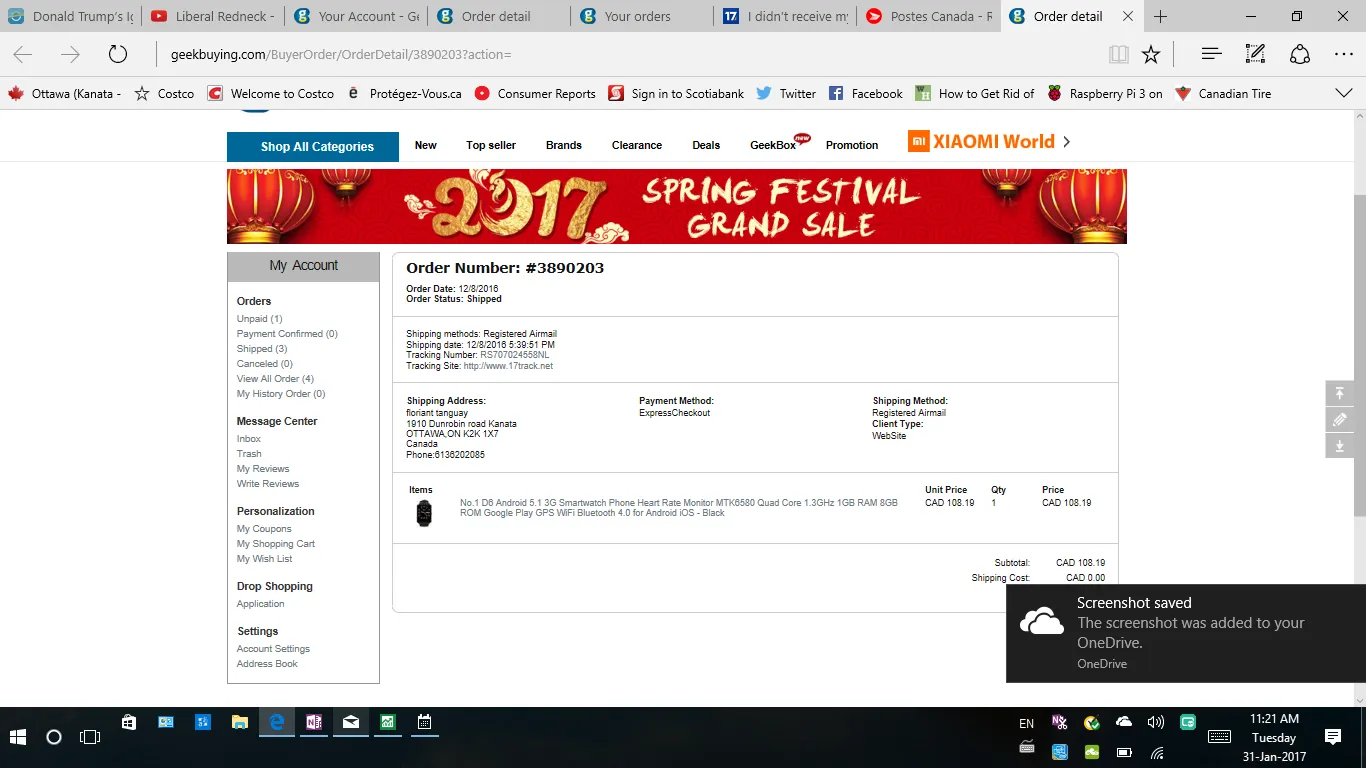Screen dimensions: 1366x768
Task: Open the Deals menu item
Action: (x=706, y=145)
